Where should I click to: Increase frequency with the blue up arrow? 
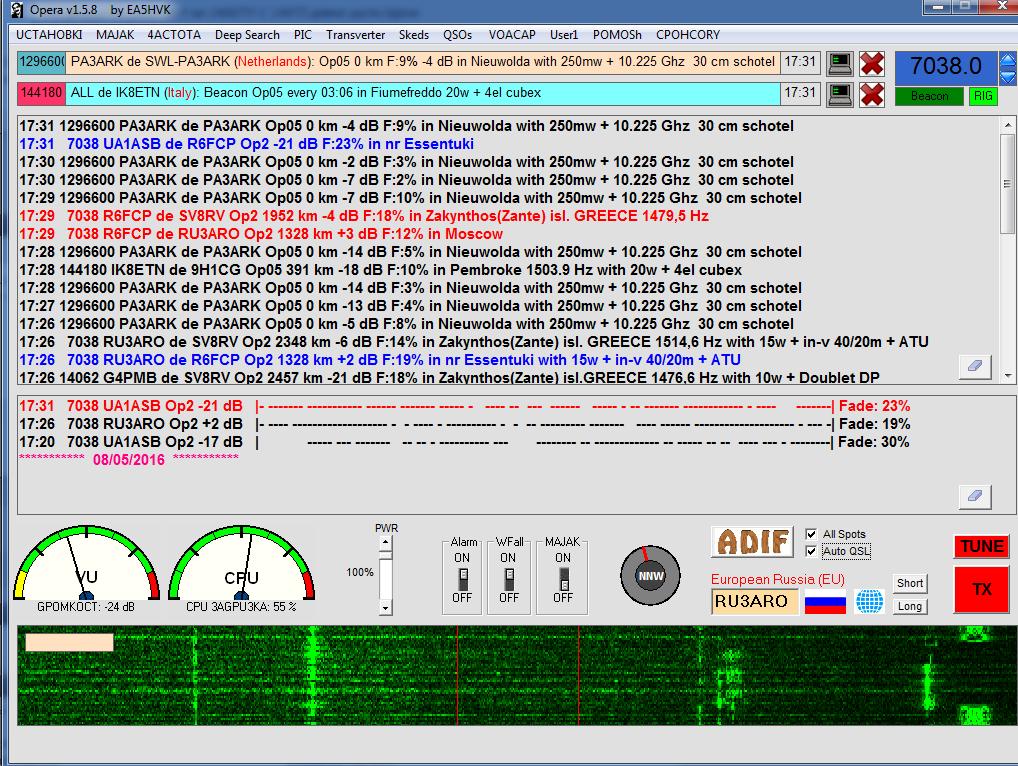click(1007, 60)
